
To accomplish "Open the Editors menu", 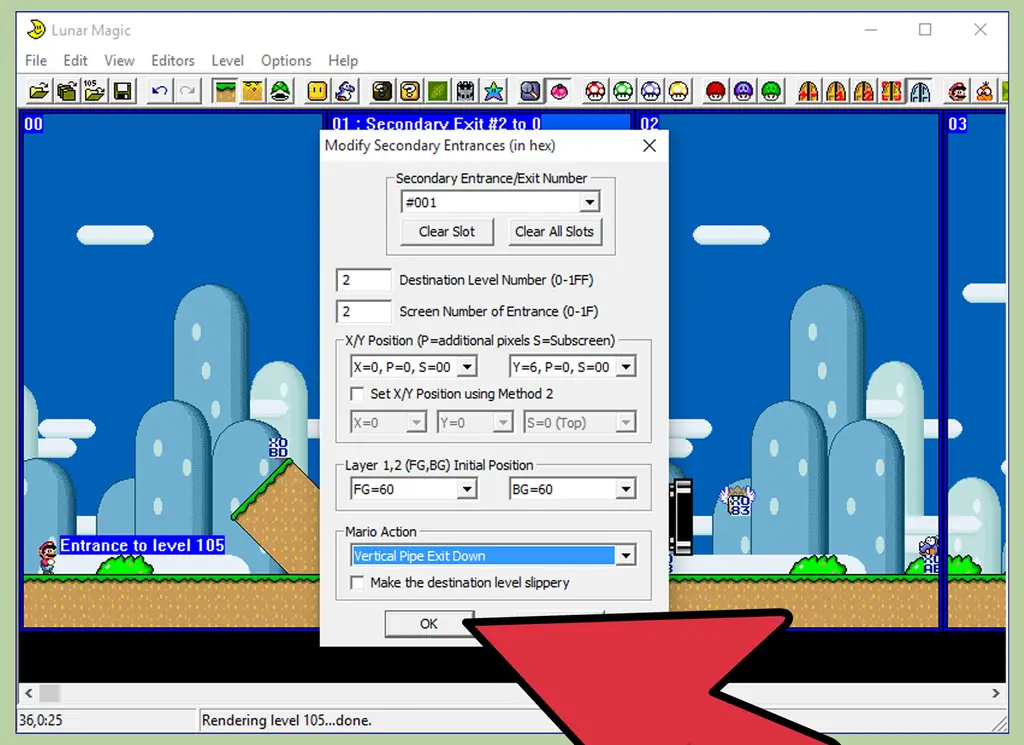I will pos(173,61).
